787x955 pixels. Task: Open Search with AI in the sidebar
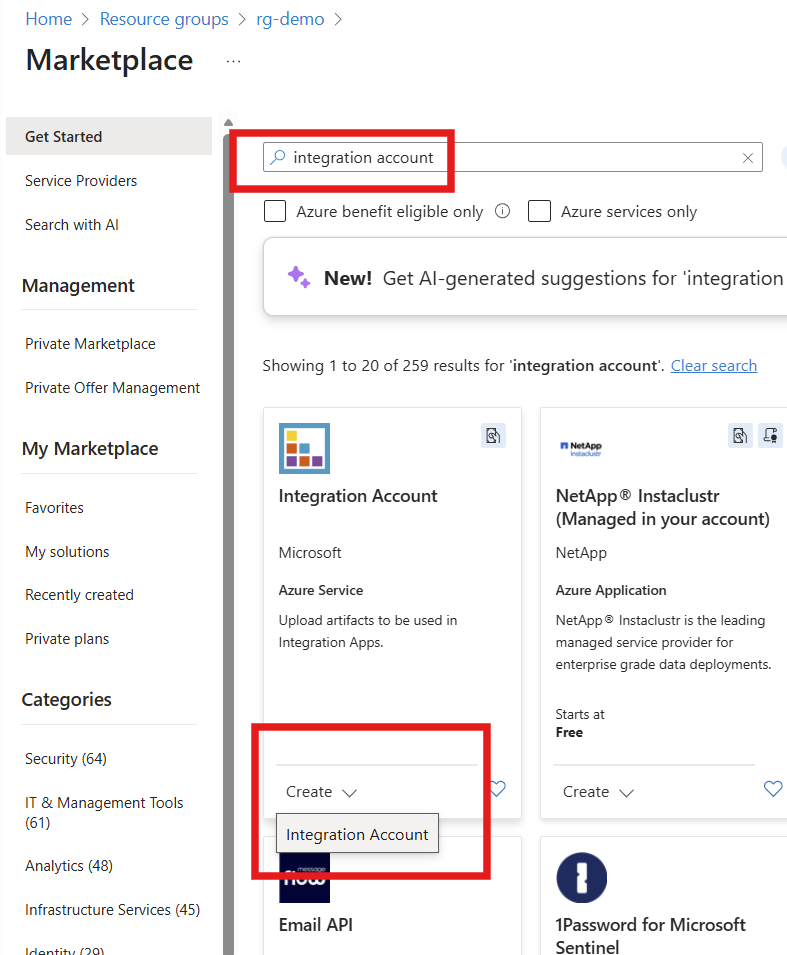pyautogui.click(x=72, y=225)
